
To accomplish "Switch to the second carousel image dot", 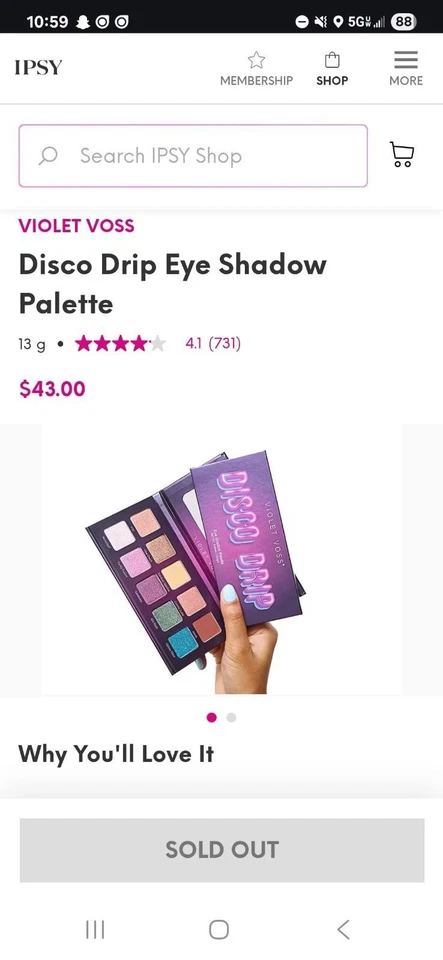I will pyautogui.click(x=231, y=718).
